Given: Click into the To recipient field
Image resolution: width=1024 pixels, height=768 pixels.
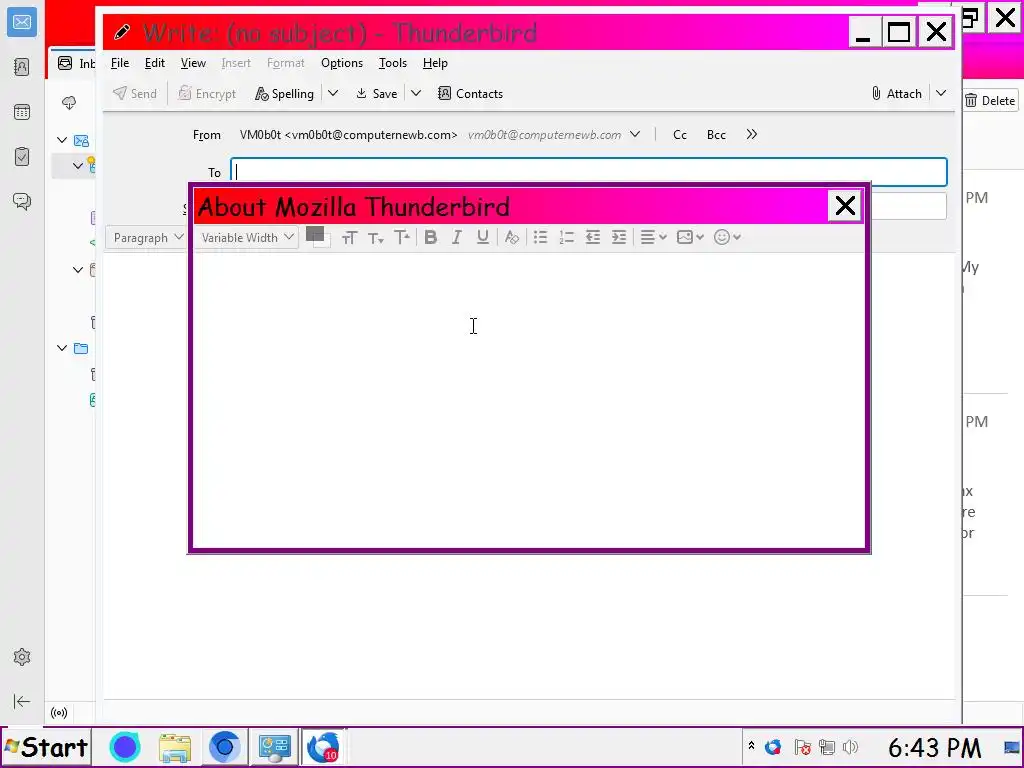Looking at the screenshot, I should pyautogui.click(x=588, y=172).
